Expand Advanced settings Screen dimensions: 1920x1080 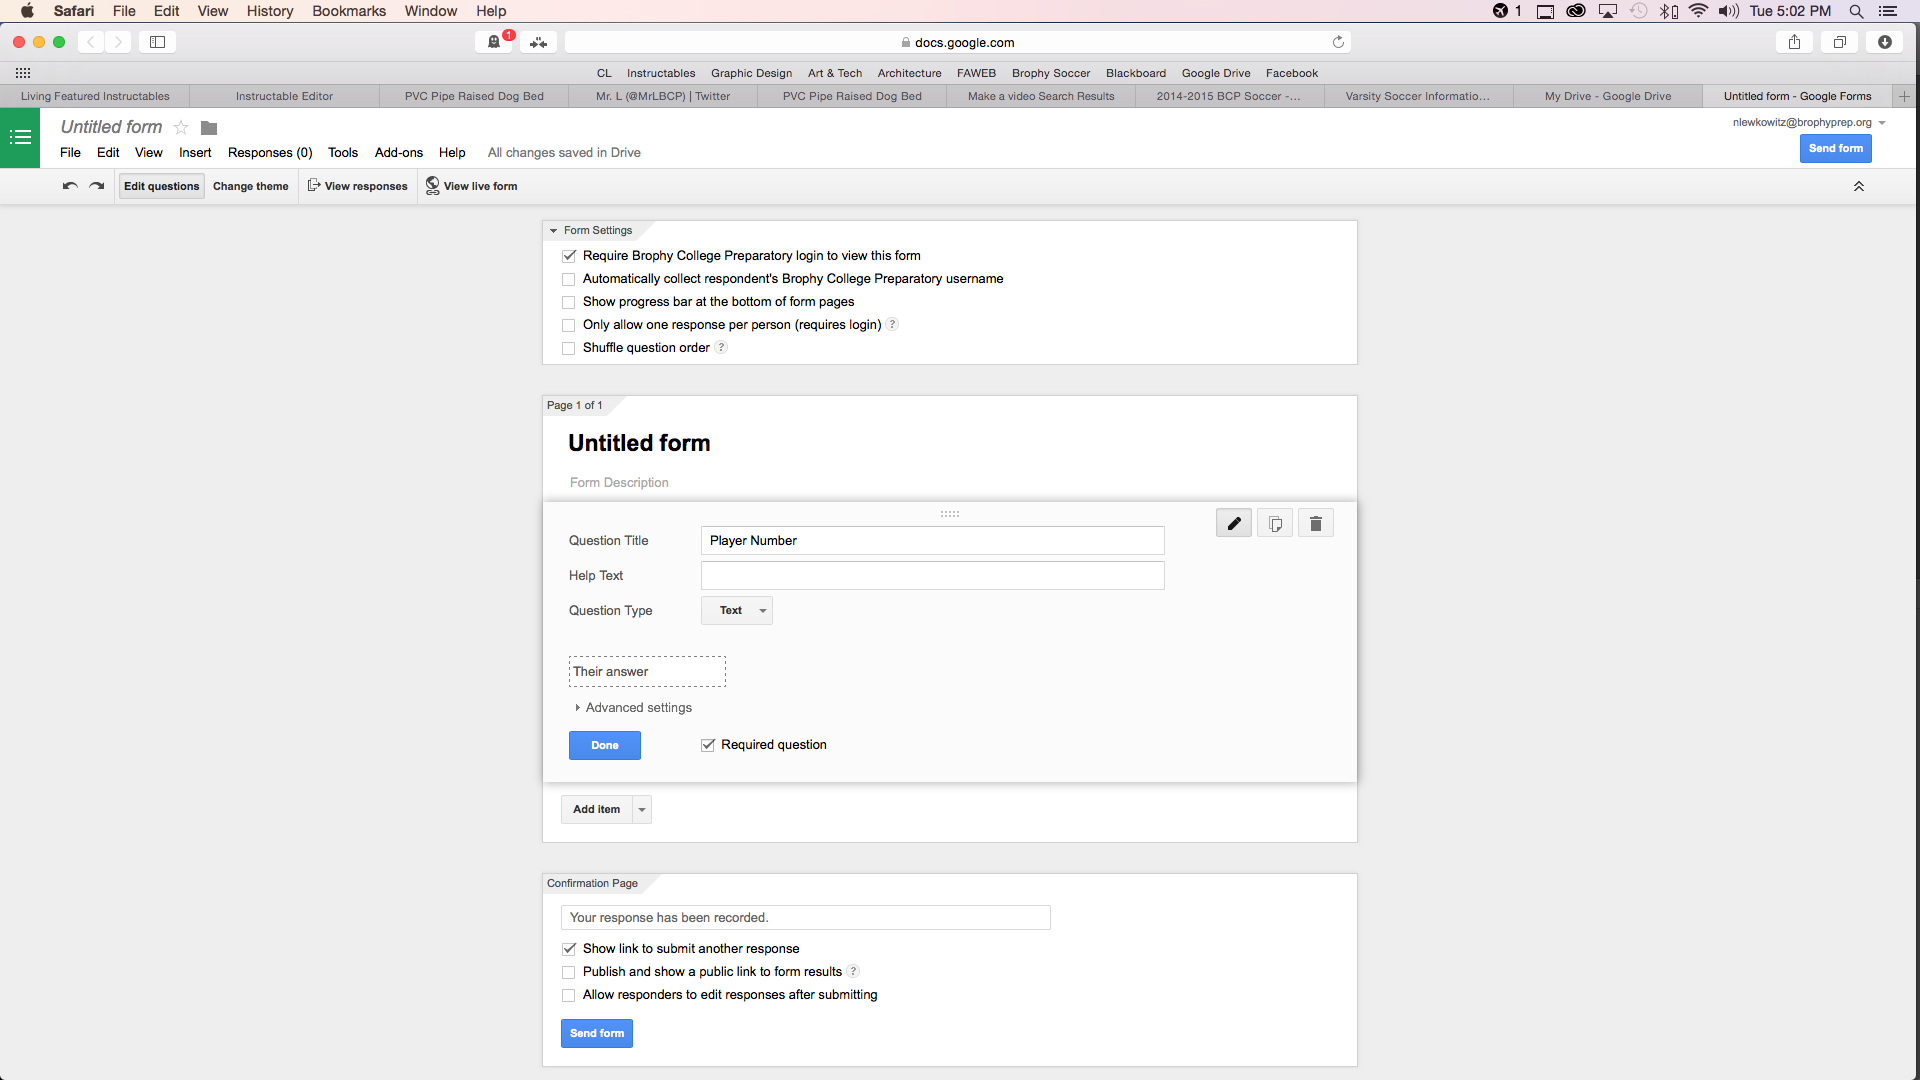tap(633, 708)
